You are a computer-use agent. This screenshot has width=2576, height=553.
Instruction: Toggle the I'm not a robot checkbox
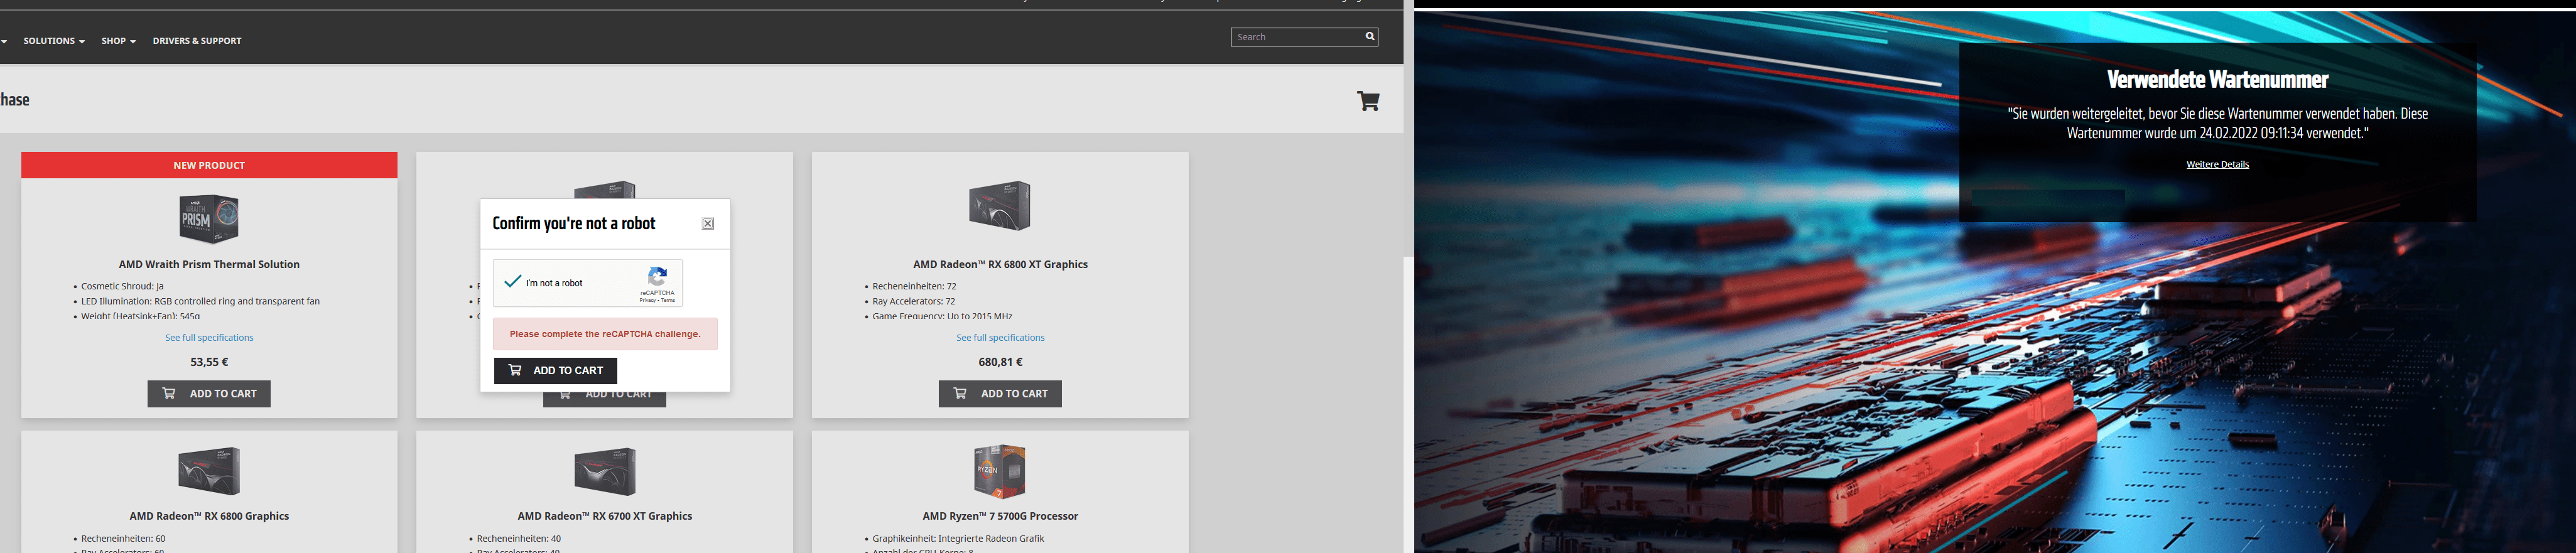coord(513,282)
